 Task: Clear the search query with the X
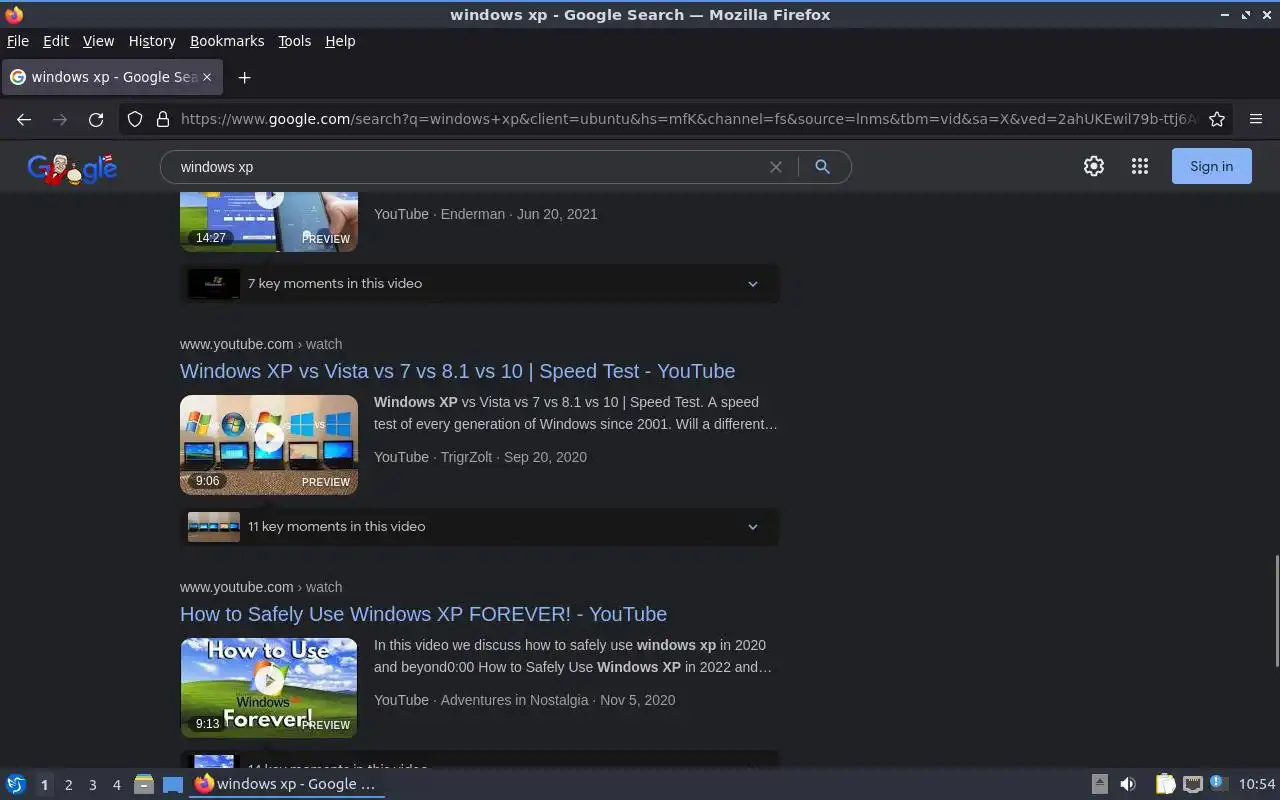[x=775, y=167]
